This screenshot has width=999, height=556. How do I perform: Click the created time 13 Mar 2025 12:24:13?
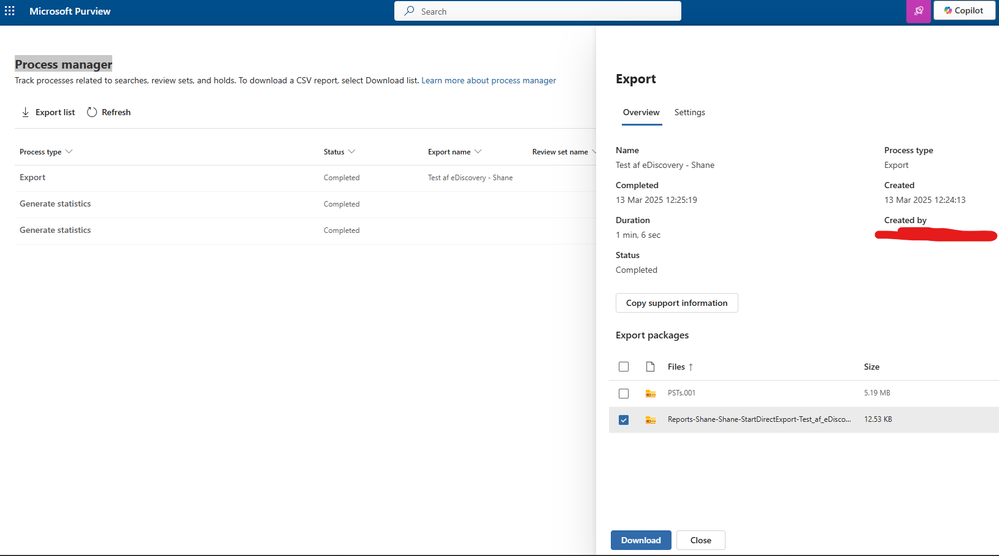click(924, 200)
